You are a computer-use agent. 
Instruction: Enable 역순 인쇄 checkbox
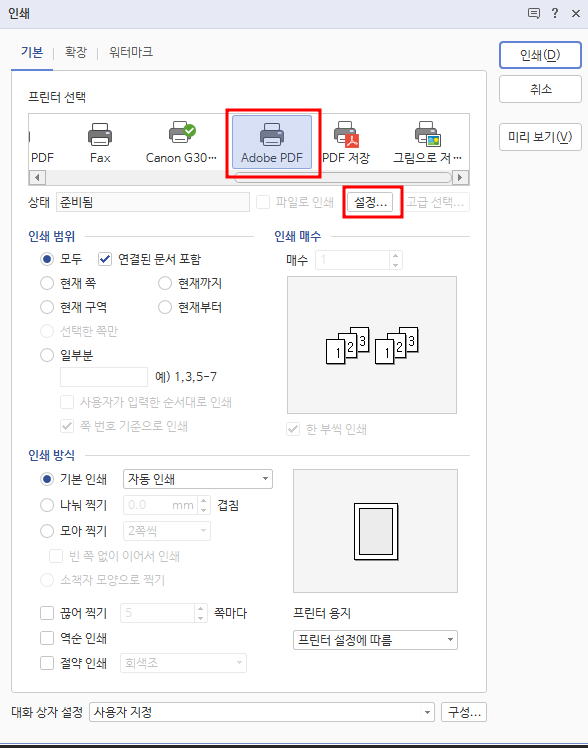47,638
